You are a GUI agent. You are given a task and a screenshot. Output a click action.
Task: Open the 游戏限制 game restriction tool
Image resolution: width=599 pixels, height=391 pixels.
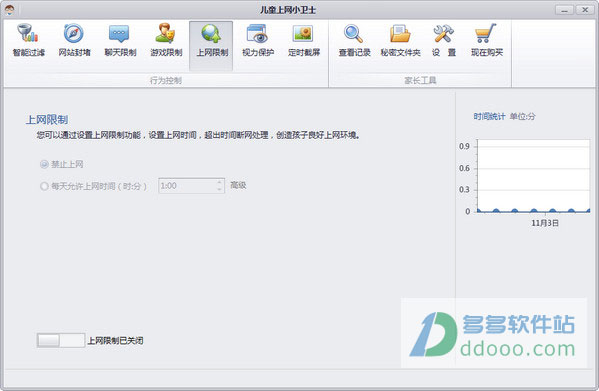166,40
